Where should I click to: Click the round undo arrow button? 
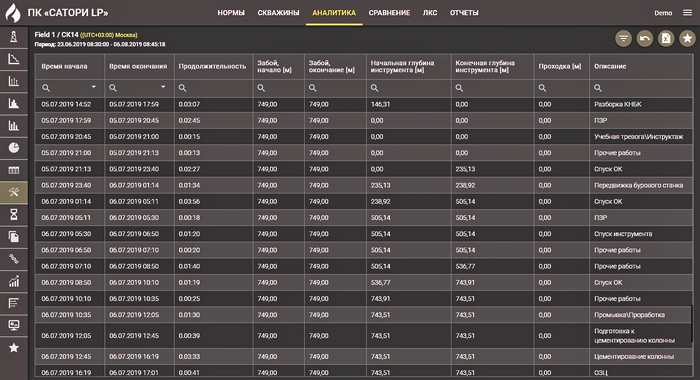pos(645,38)
